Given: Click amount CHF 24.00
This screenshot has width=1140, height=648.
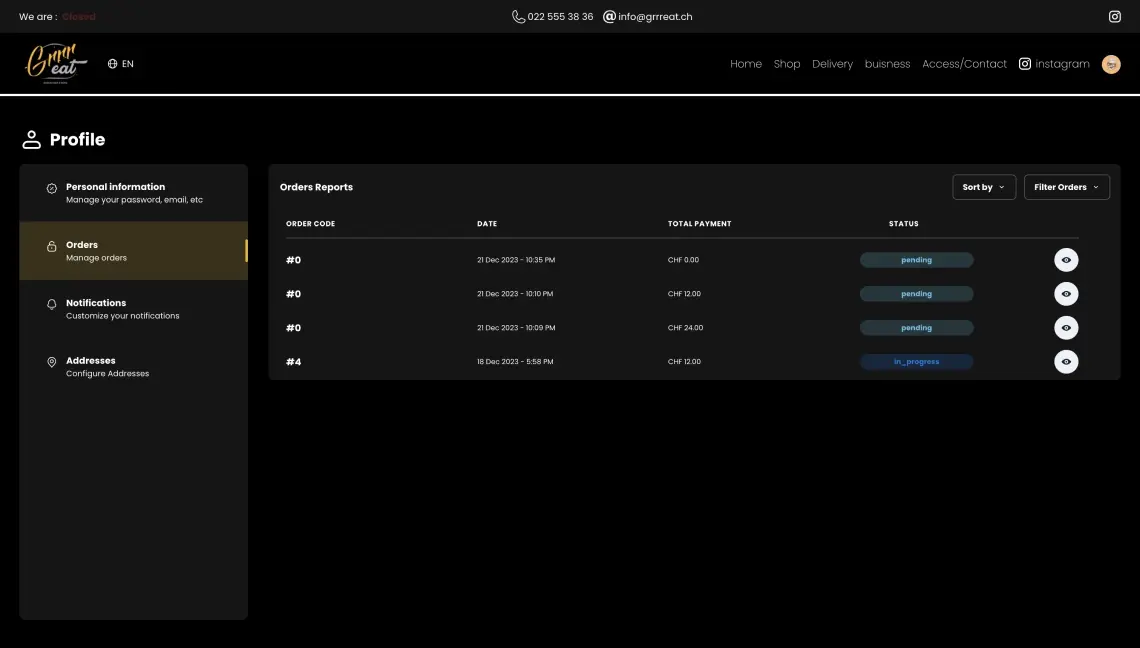Looking at the screenshot, I should pyautogui.click(x=686, y=328).
